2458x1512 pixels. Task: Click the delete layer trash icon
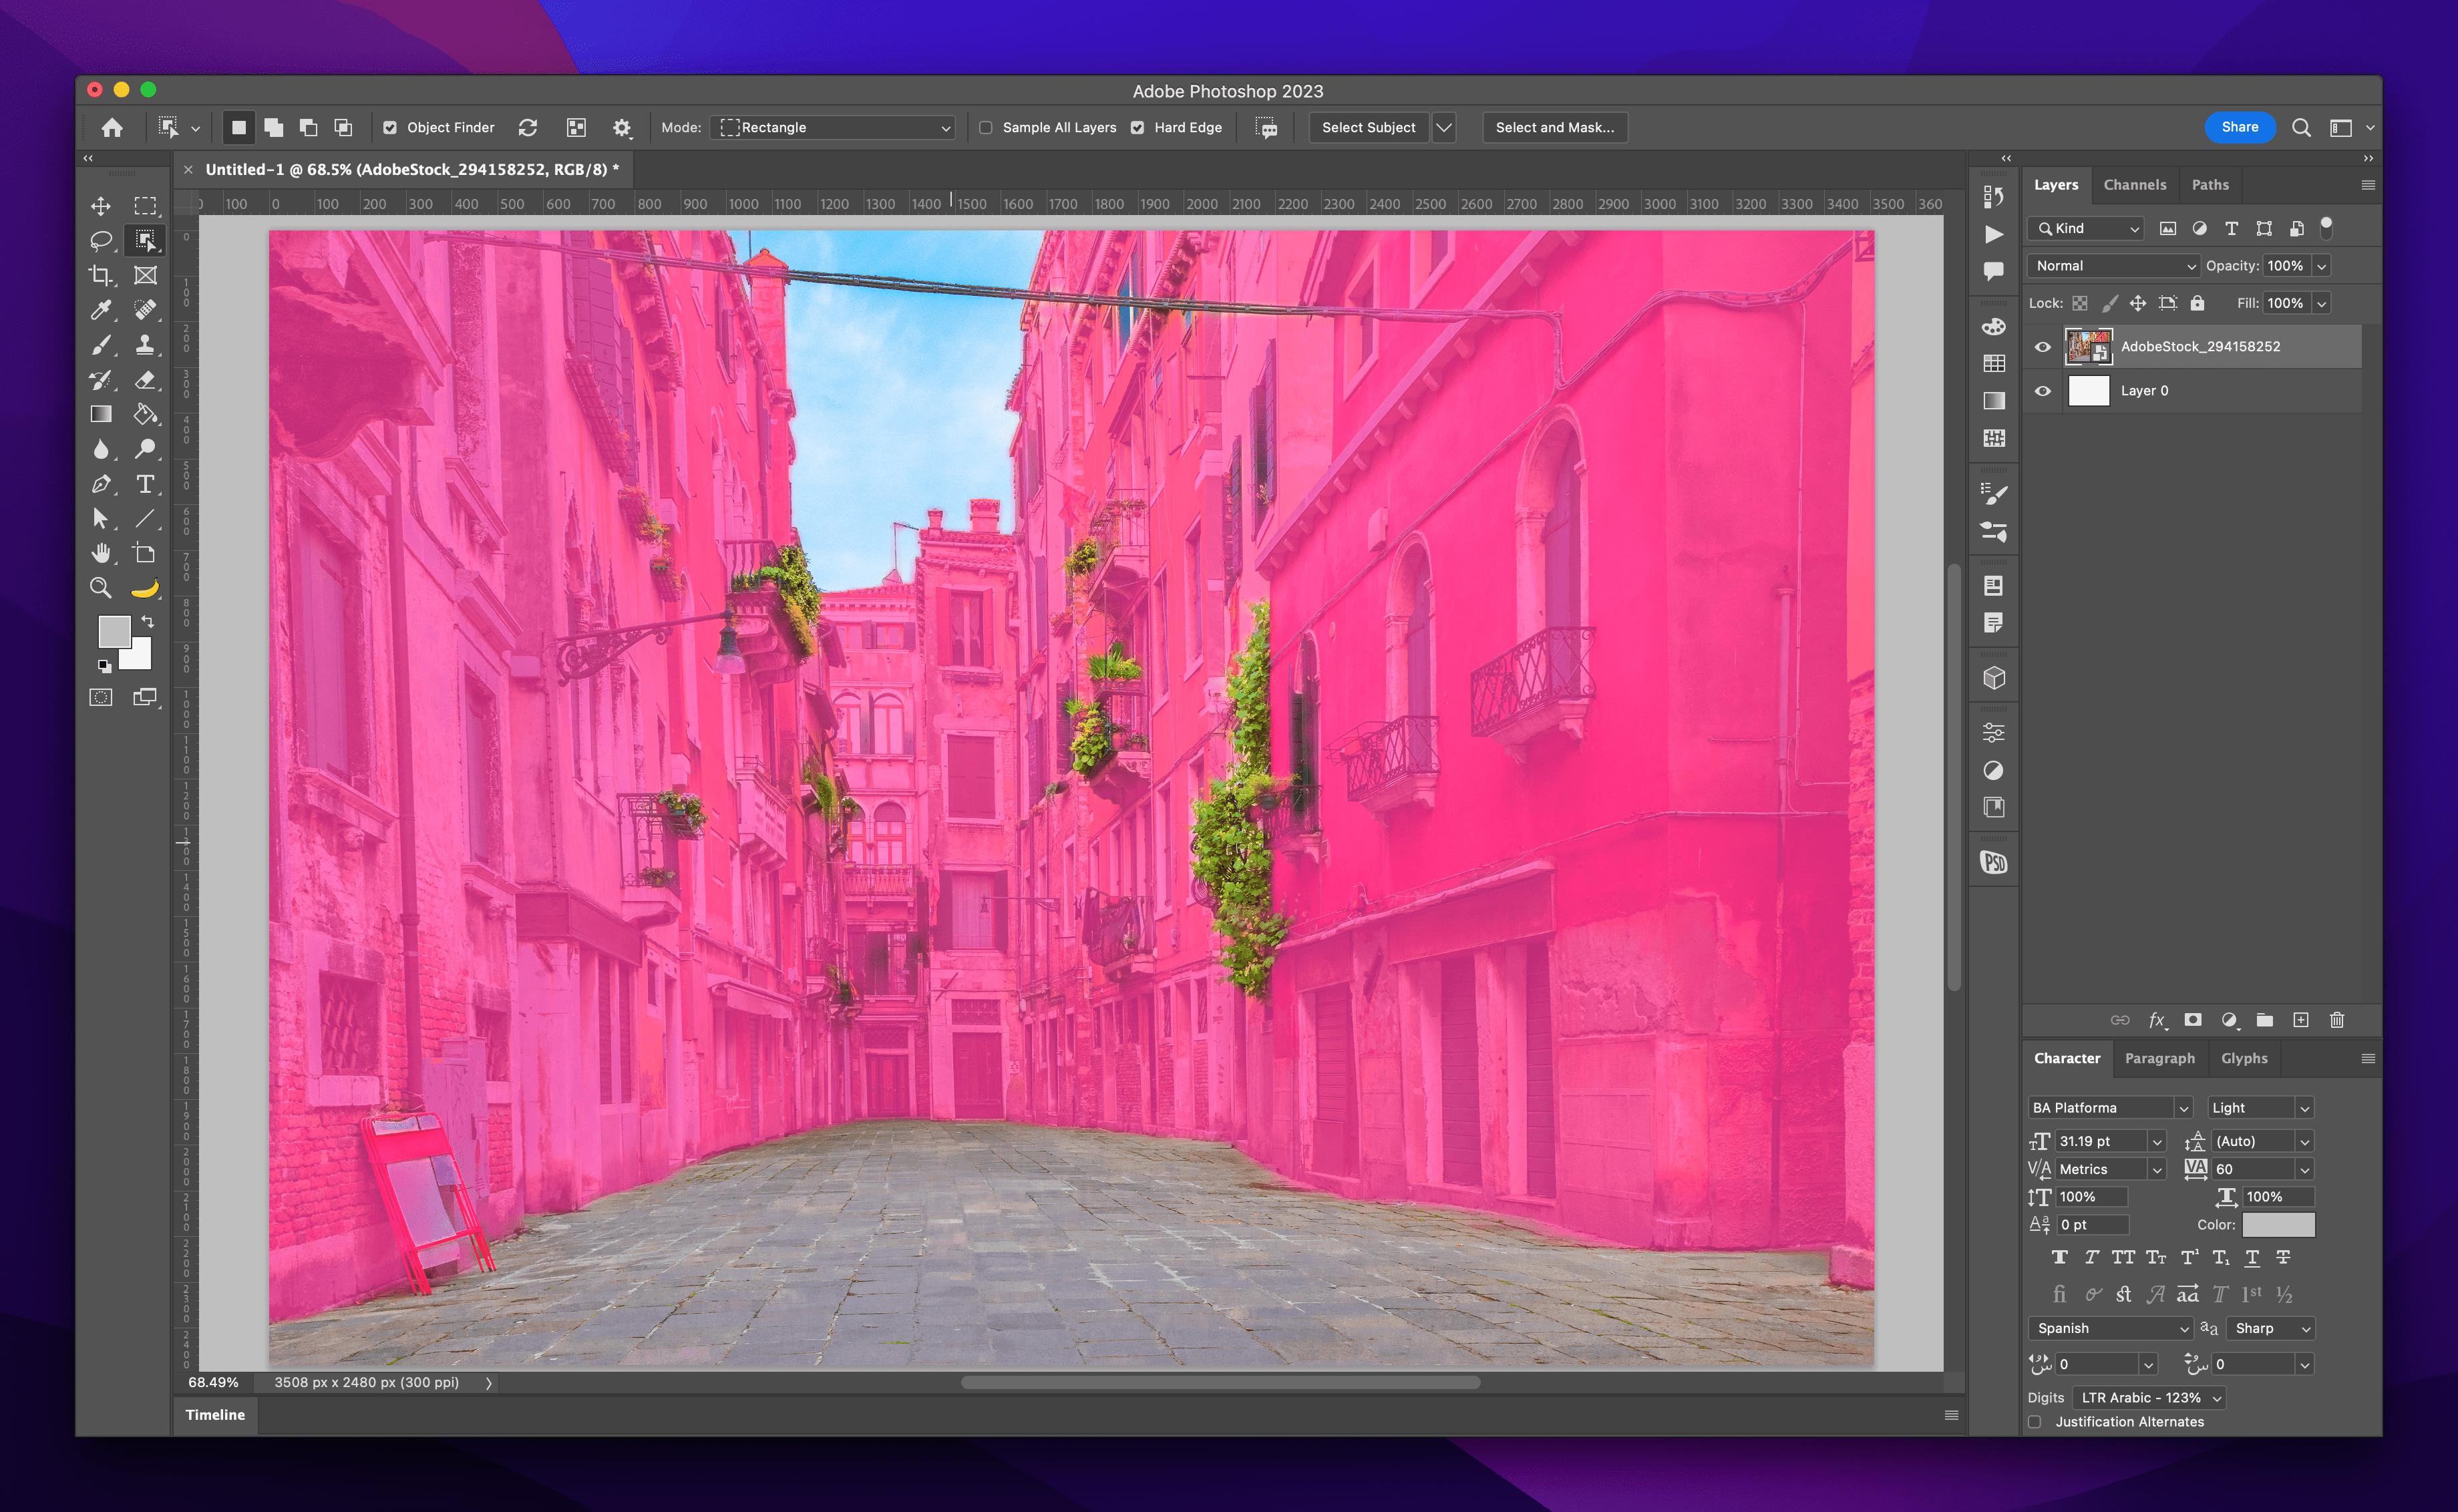pyautogui.click(x=2337, y=1020)
